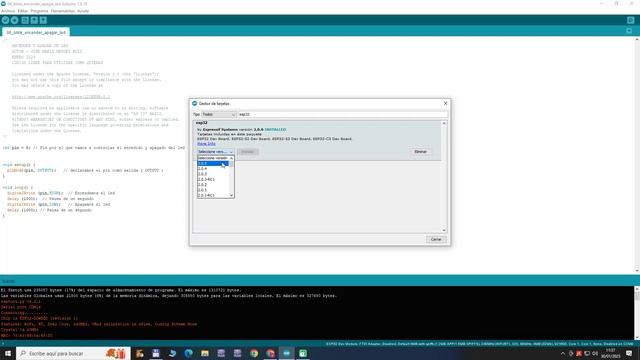640x360 pixels.
Task: Select version 2.0.3 in the list
Action: pos(213,174)
